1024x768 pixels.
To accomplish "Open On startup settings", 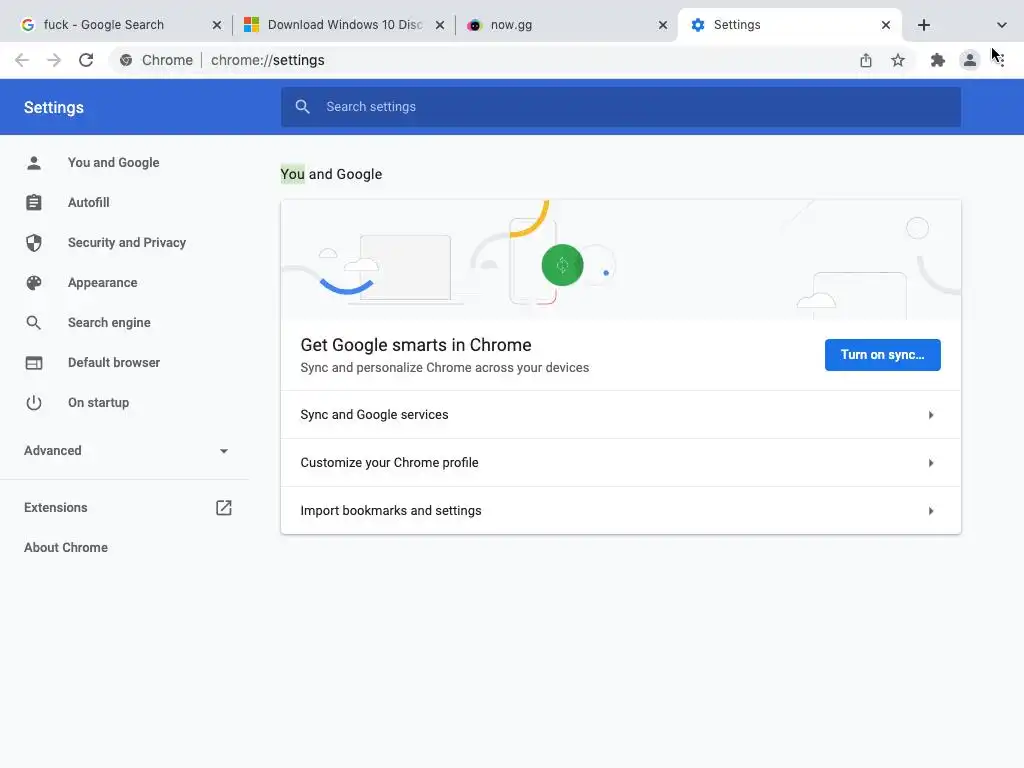I will coord(99,403).
